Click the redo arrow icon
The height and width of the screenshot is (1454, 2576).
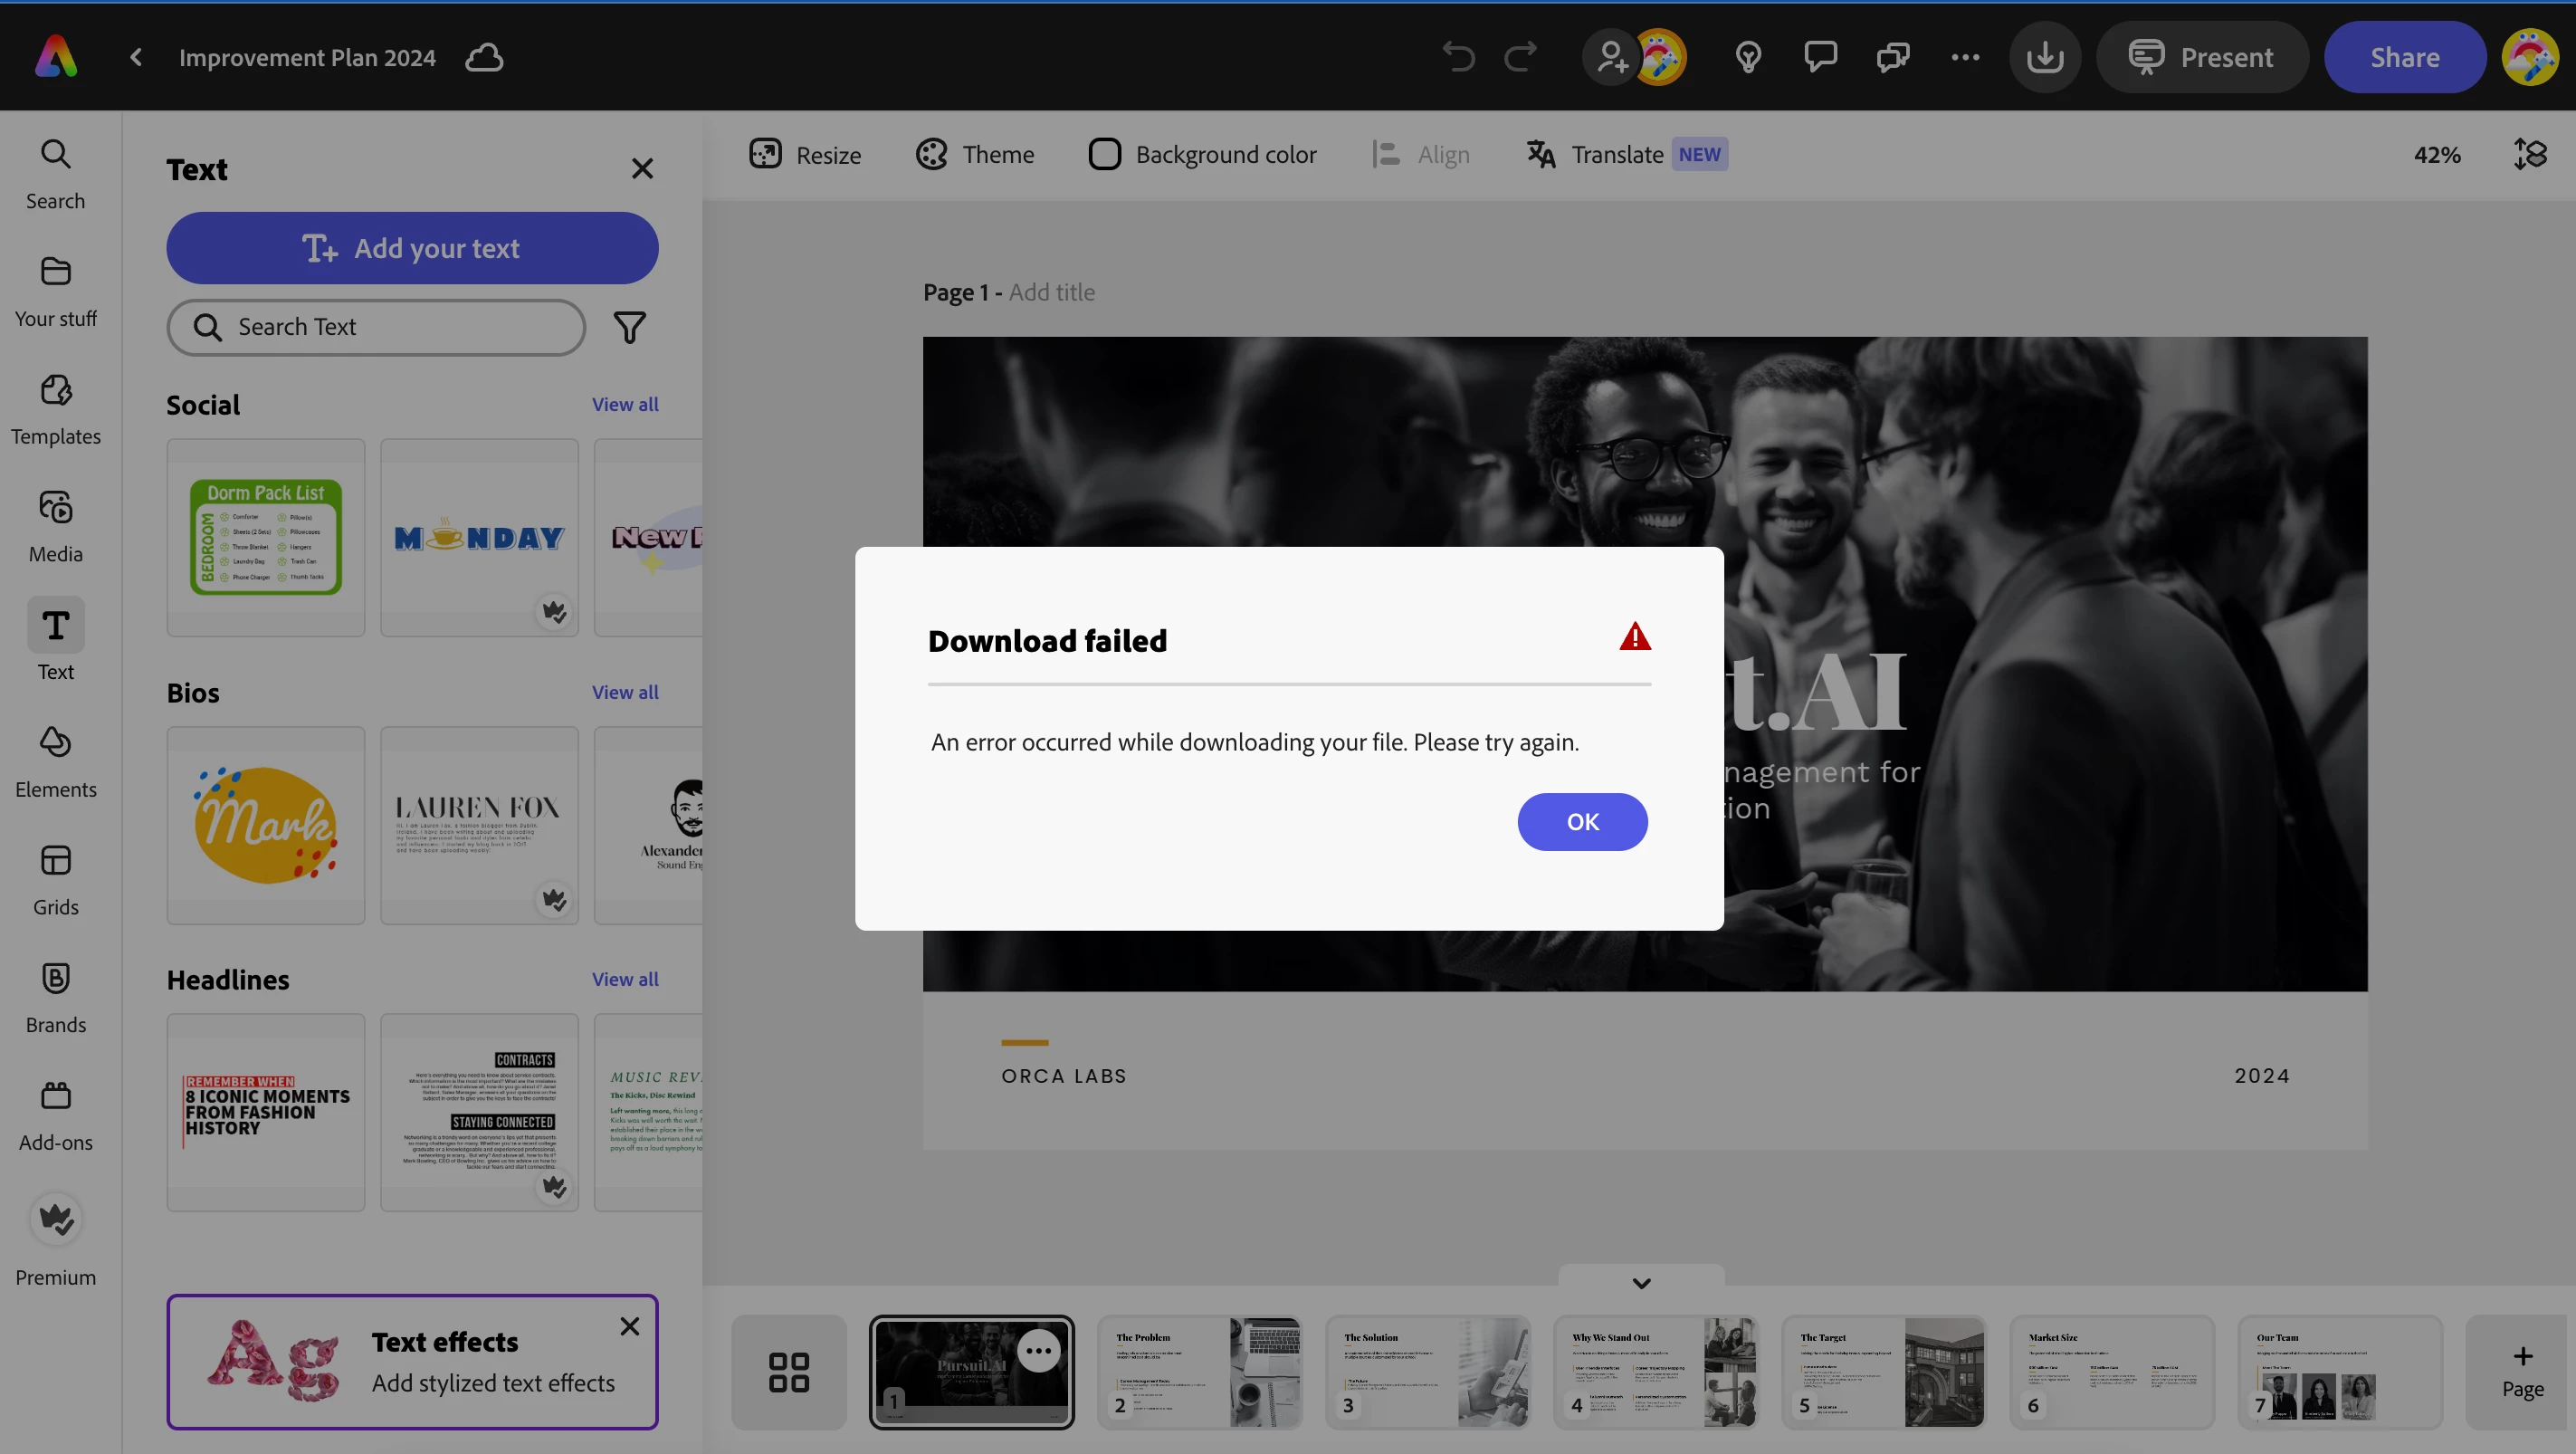coord(1521,58)
